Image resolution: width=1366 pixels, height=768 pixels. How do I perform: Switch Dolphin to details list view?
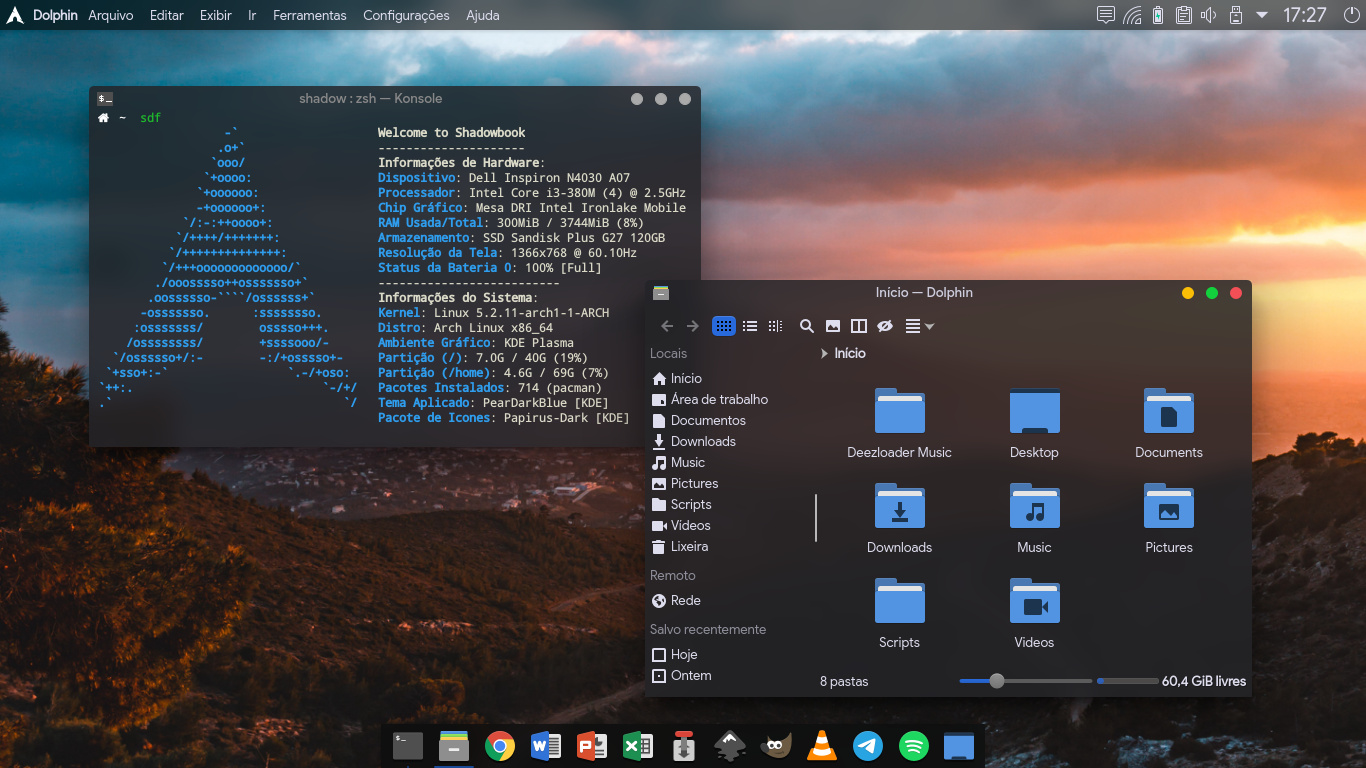[x=750, y=326]
